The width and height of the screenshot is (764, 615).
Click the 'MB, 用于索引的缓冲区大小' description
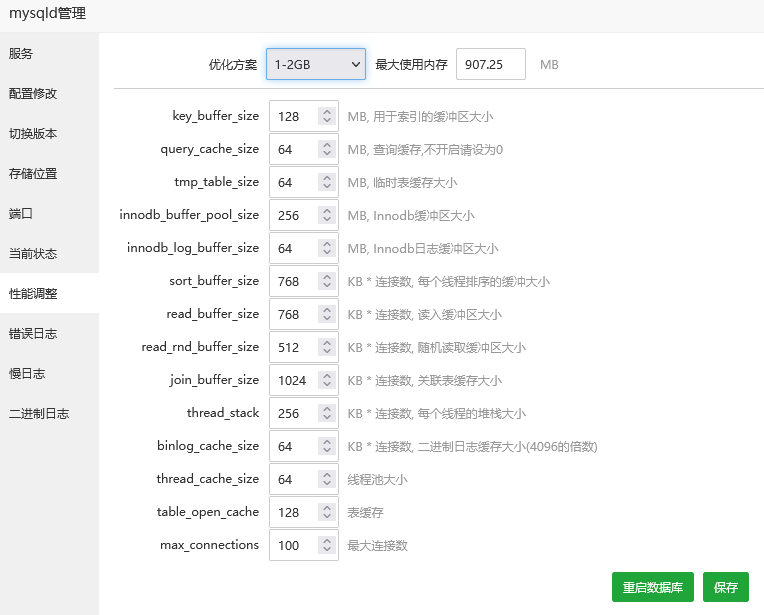coord(420,116)
